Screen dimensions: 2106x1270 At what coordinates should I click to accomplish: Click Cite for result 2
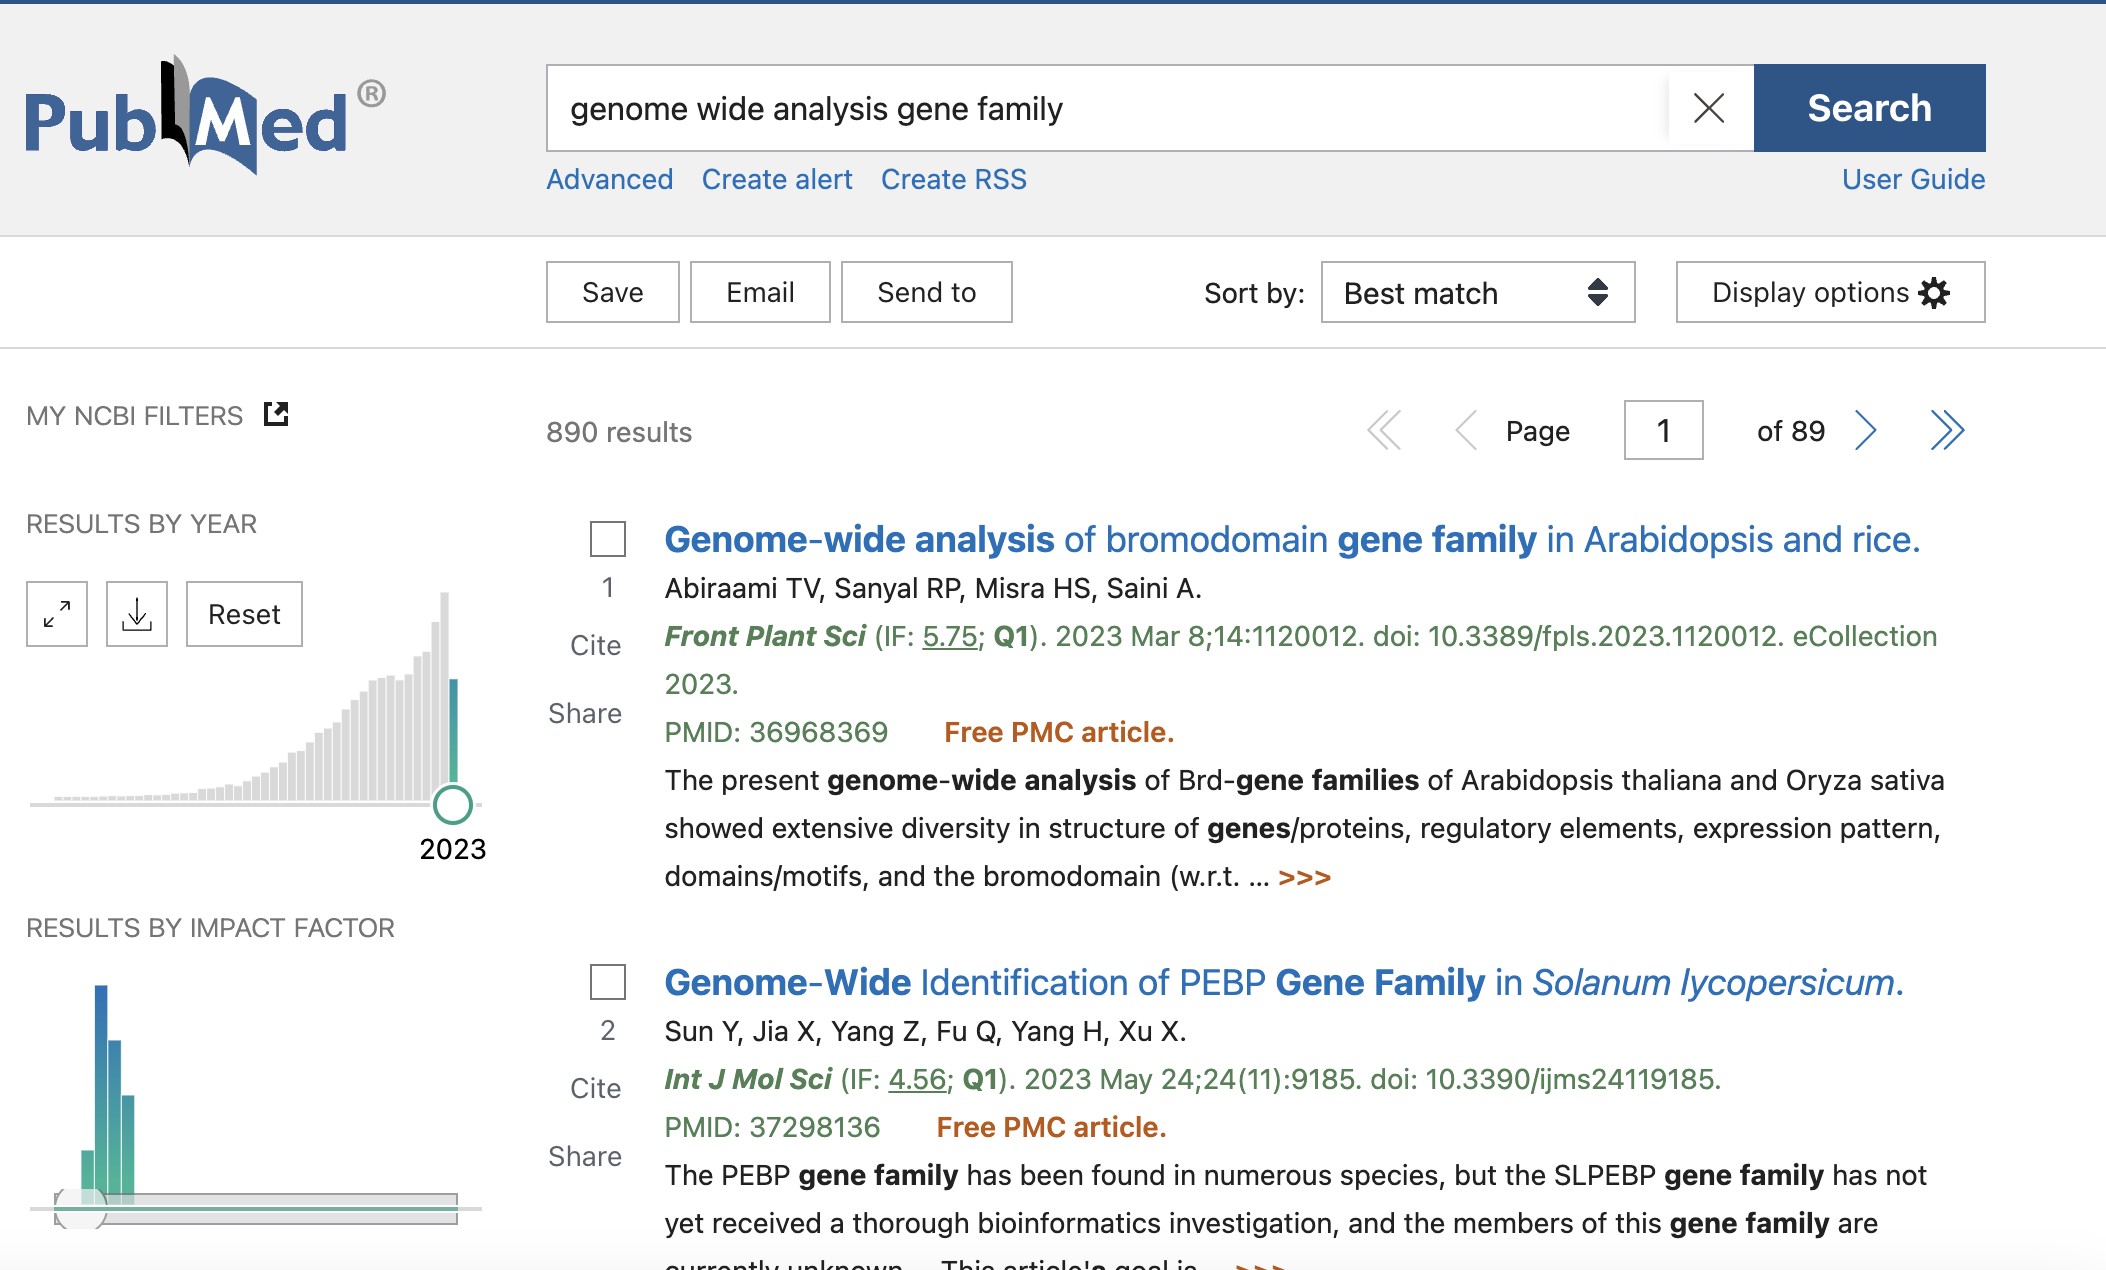pyautogui.click(x=596, y=1088)
